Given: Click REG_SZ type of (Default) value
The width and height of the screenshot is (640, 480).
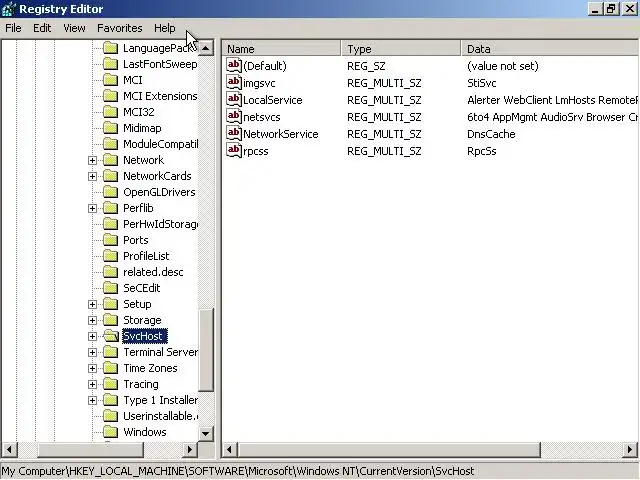Looking at the screenshot, I should point(366,66).
